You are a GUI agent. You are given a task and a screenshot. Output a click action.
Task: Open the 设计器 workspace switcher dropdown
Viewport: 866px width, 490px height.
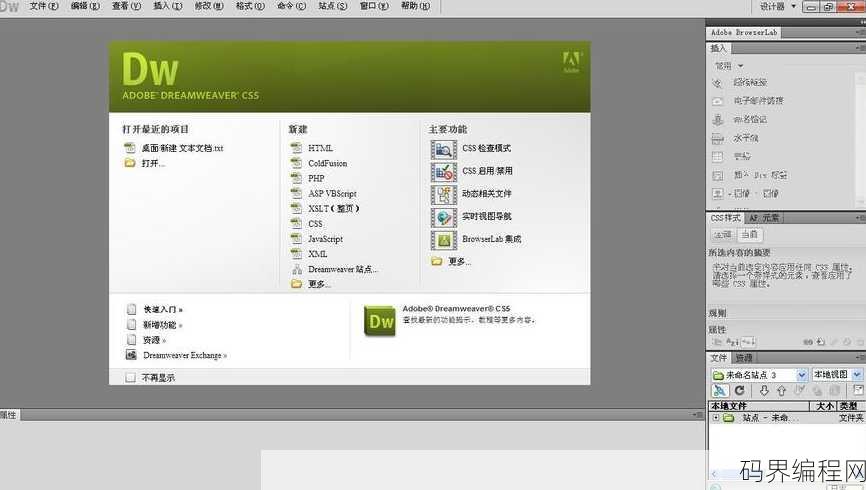coord(778,6)
